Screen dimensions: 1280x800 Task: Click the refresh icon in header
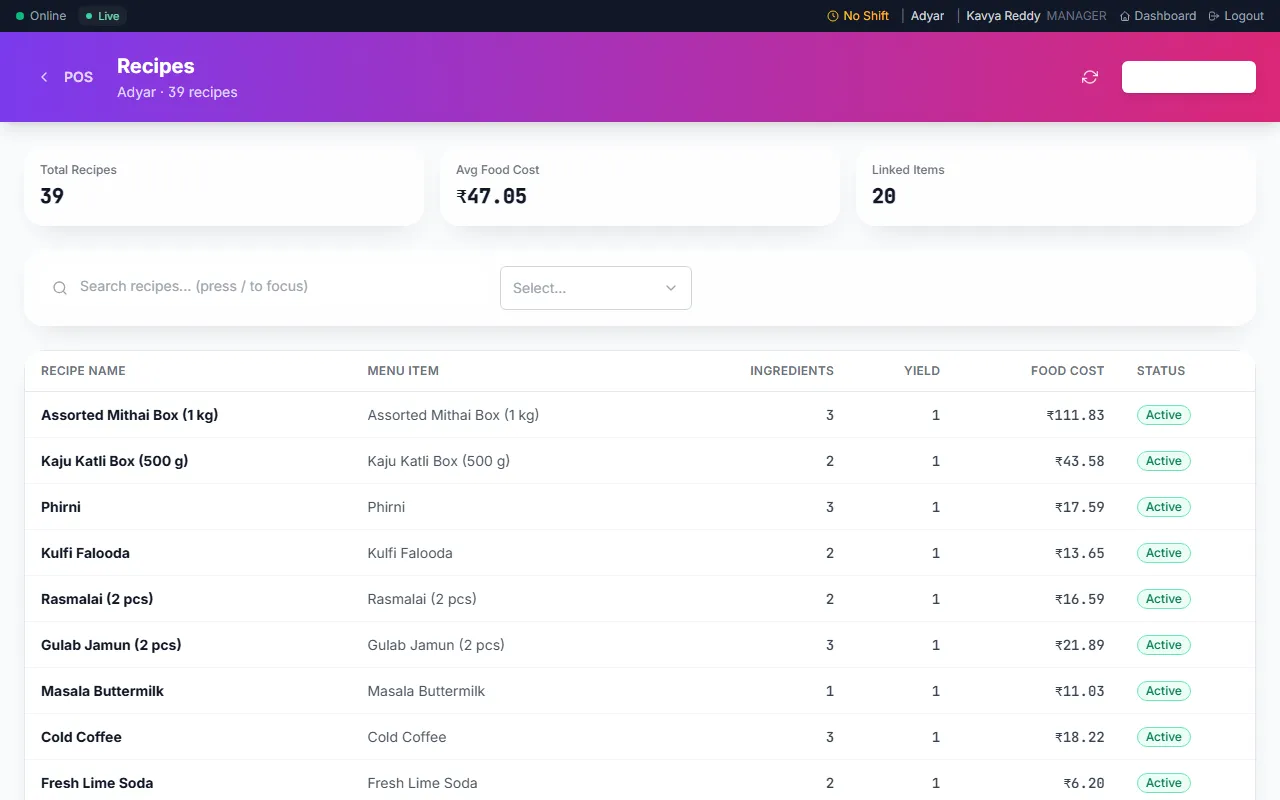(x=1090, y=77)
